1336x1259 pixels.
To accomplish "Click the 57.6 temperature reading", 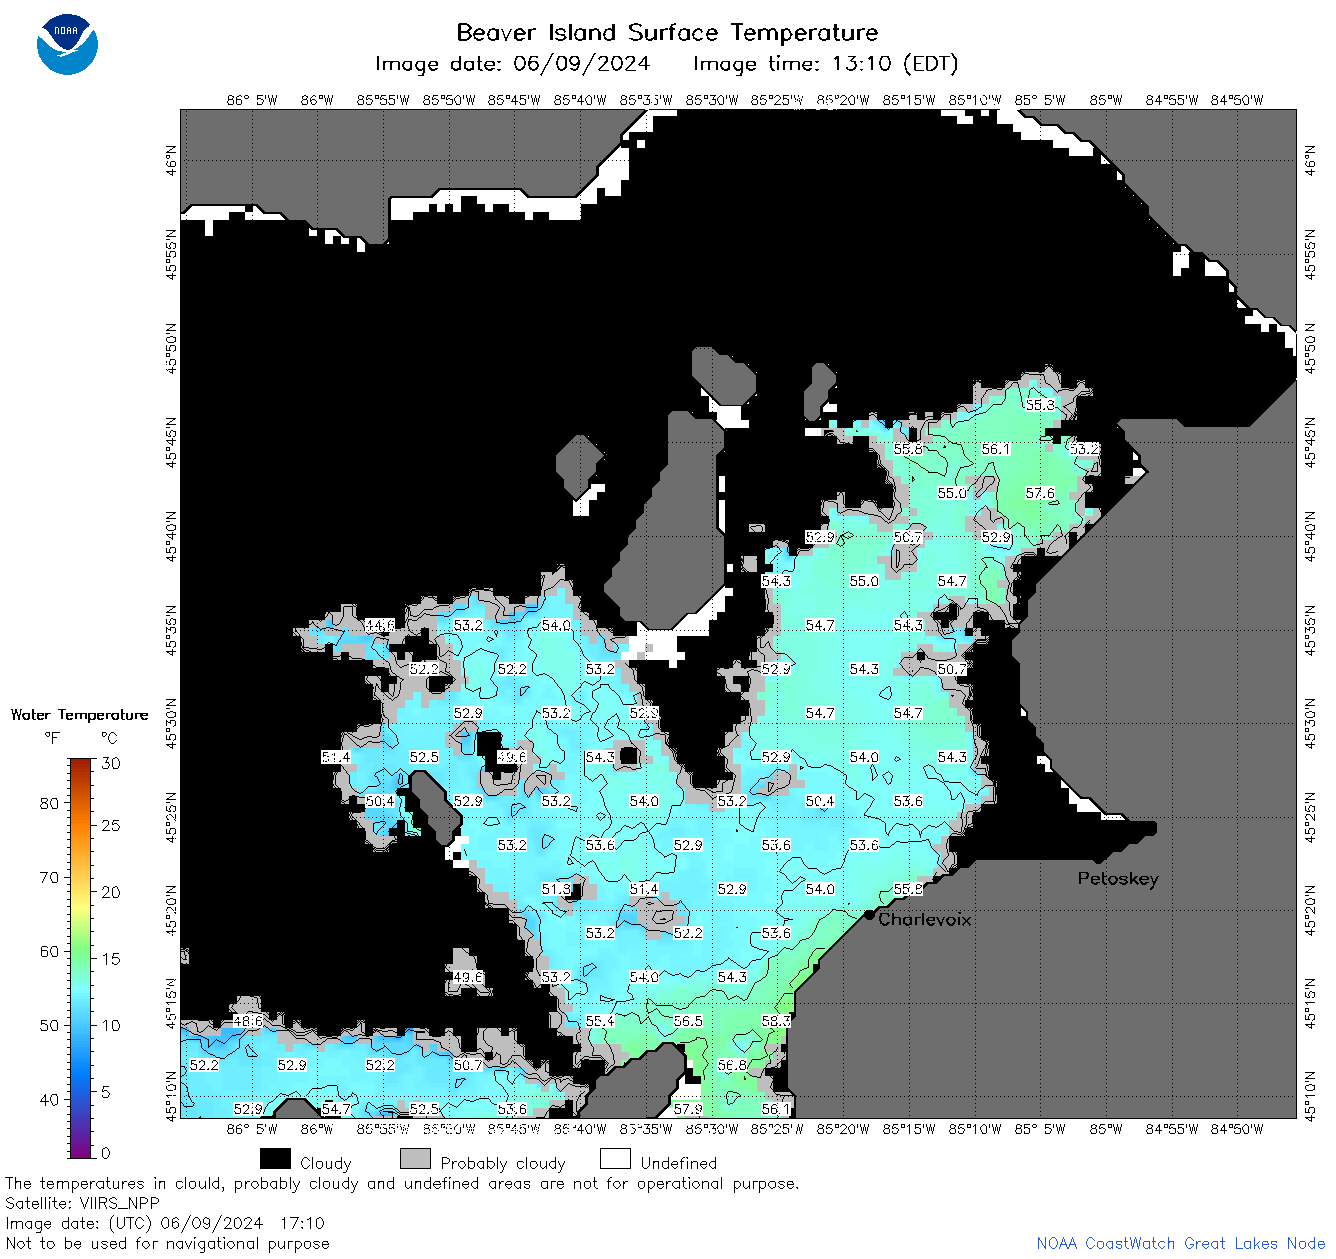I will tap(1040, 493).
